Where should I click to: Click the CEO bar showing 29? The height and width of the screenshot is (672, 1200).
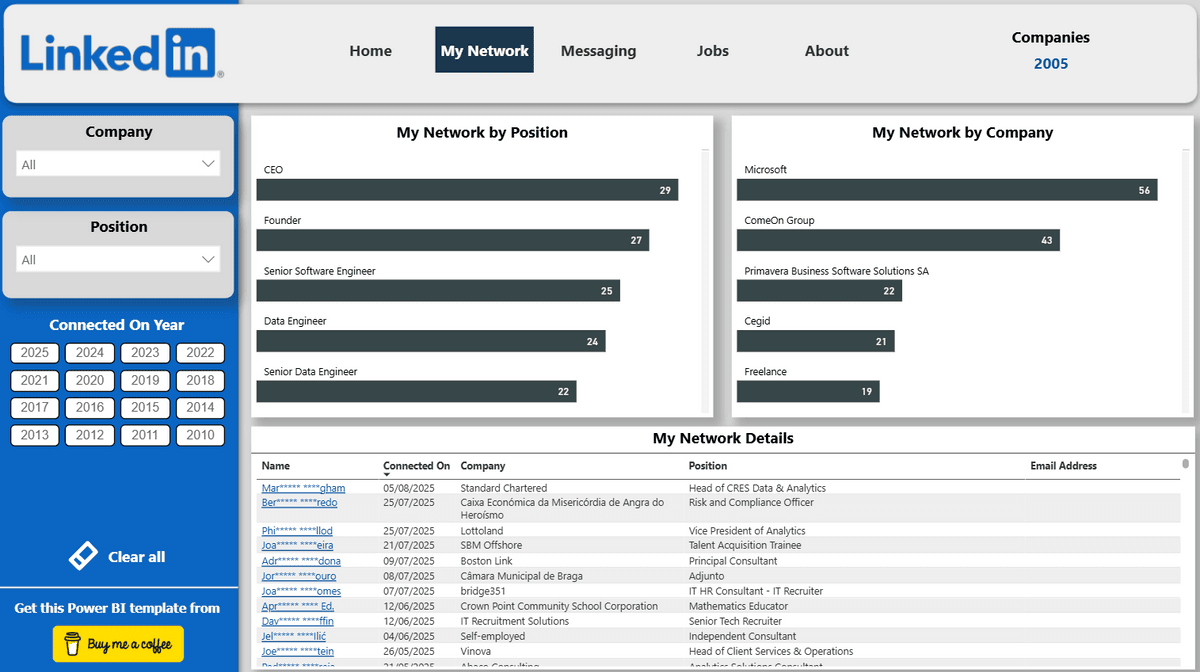coord(467,190)
